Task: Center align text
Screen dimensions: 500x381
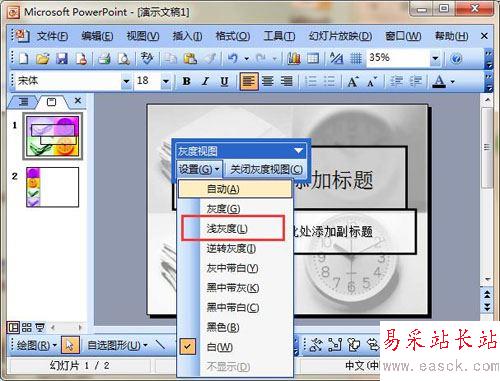Action: (268, 81)
